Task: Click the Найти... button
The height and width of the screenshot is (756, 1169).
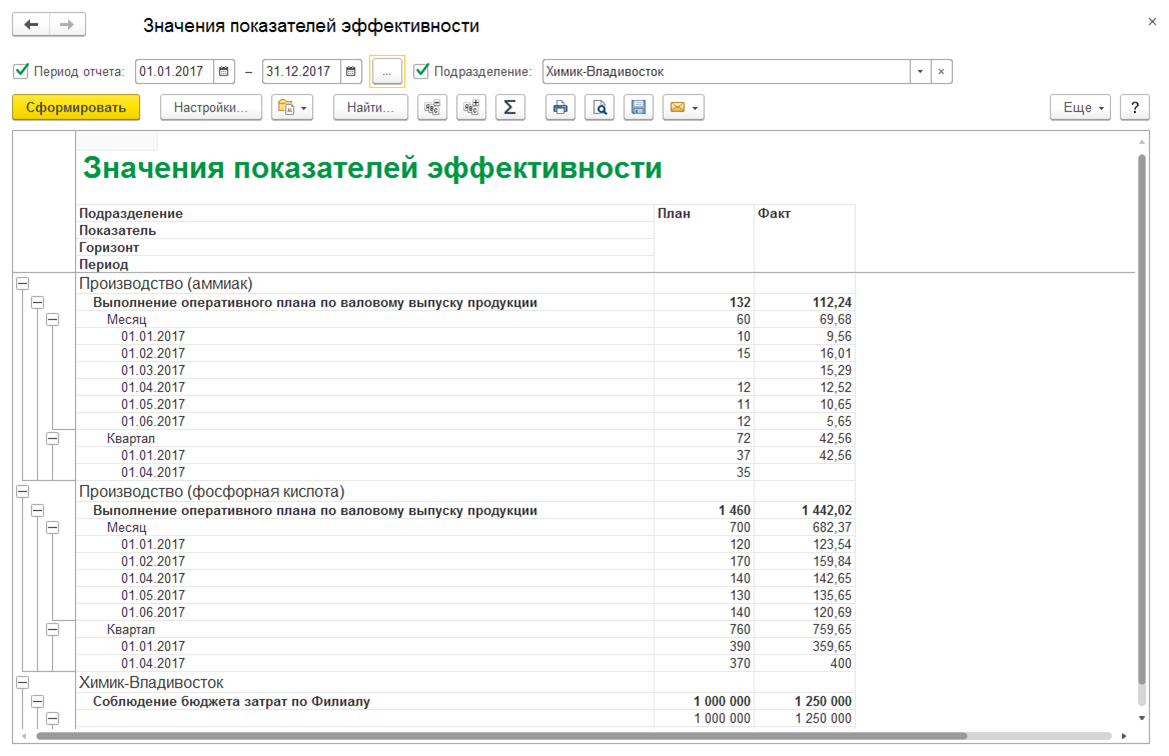Action: click(370, 108)
